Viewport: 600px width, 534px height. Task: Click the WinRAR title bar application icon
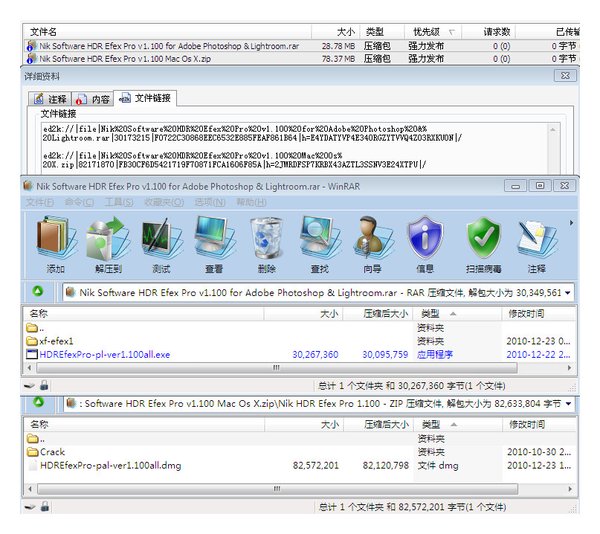coord(28,186)
